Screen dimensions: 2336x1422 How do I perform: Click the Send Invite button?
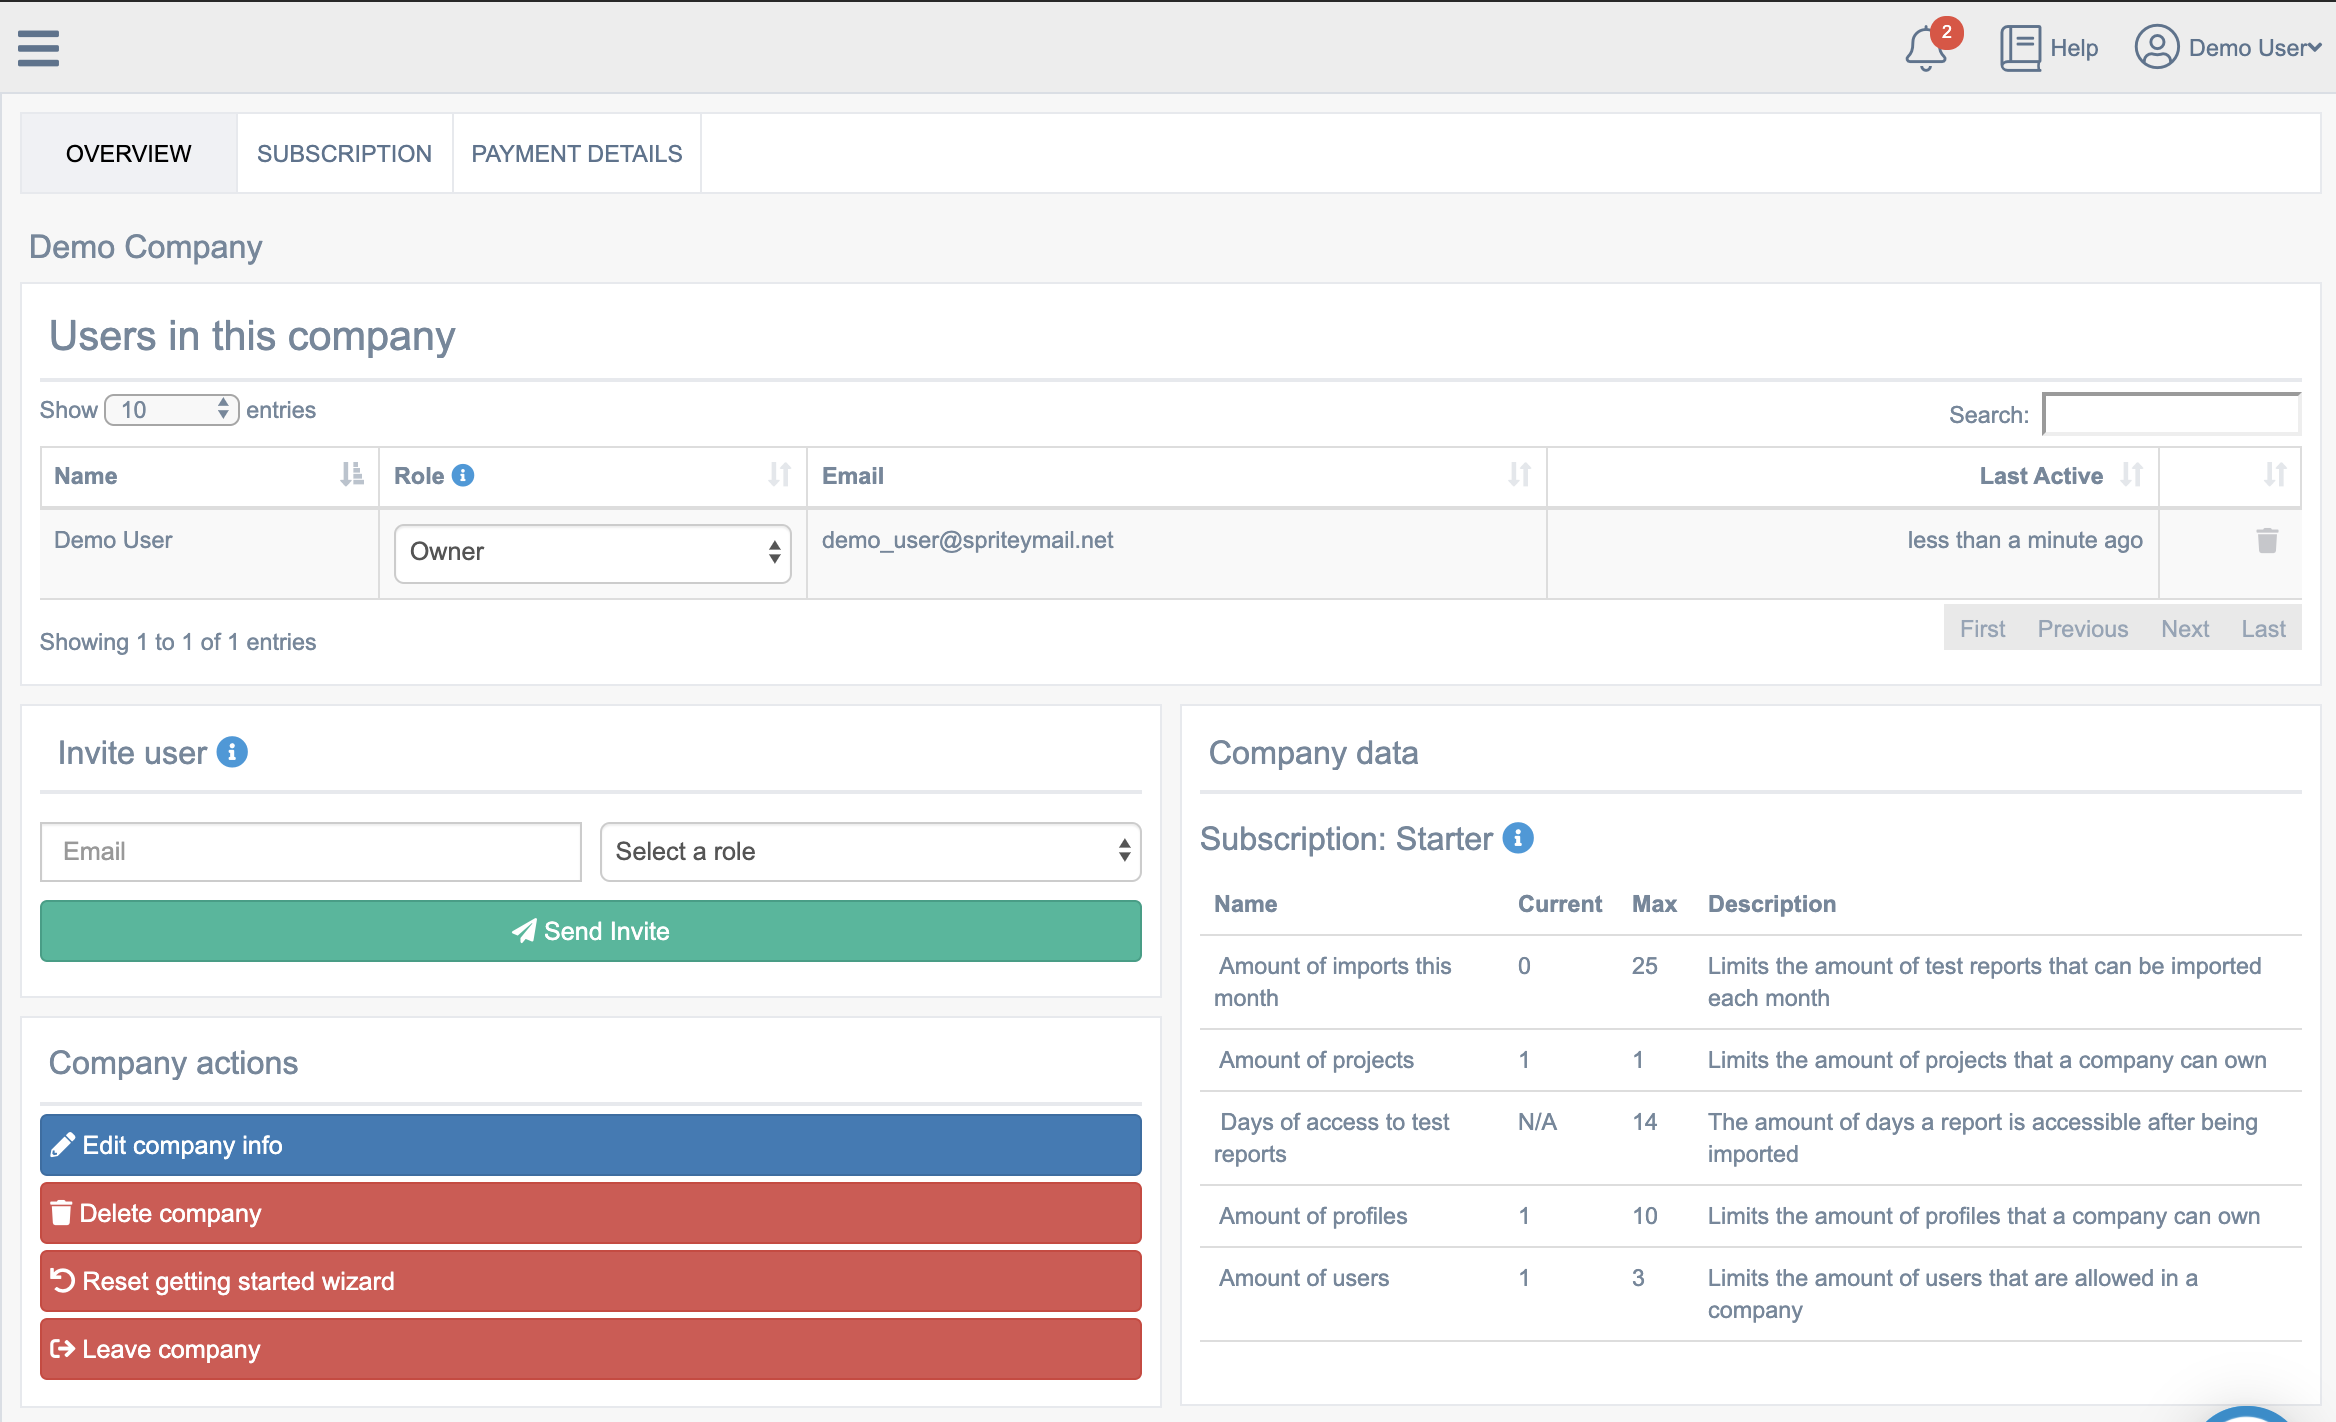590,931
